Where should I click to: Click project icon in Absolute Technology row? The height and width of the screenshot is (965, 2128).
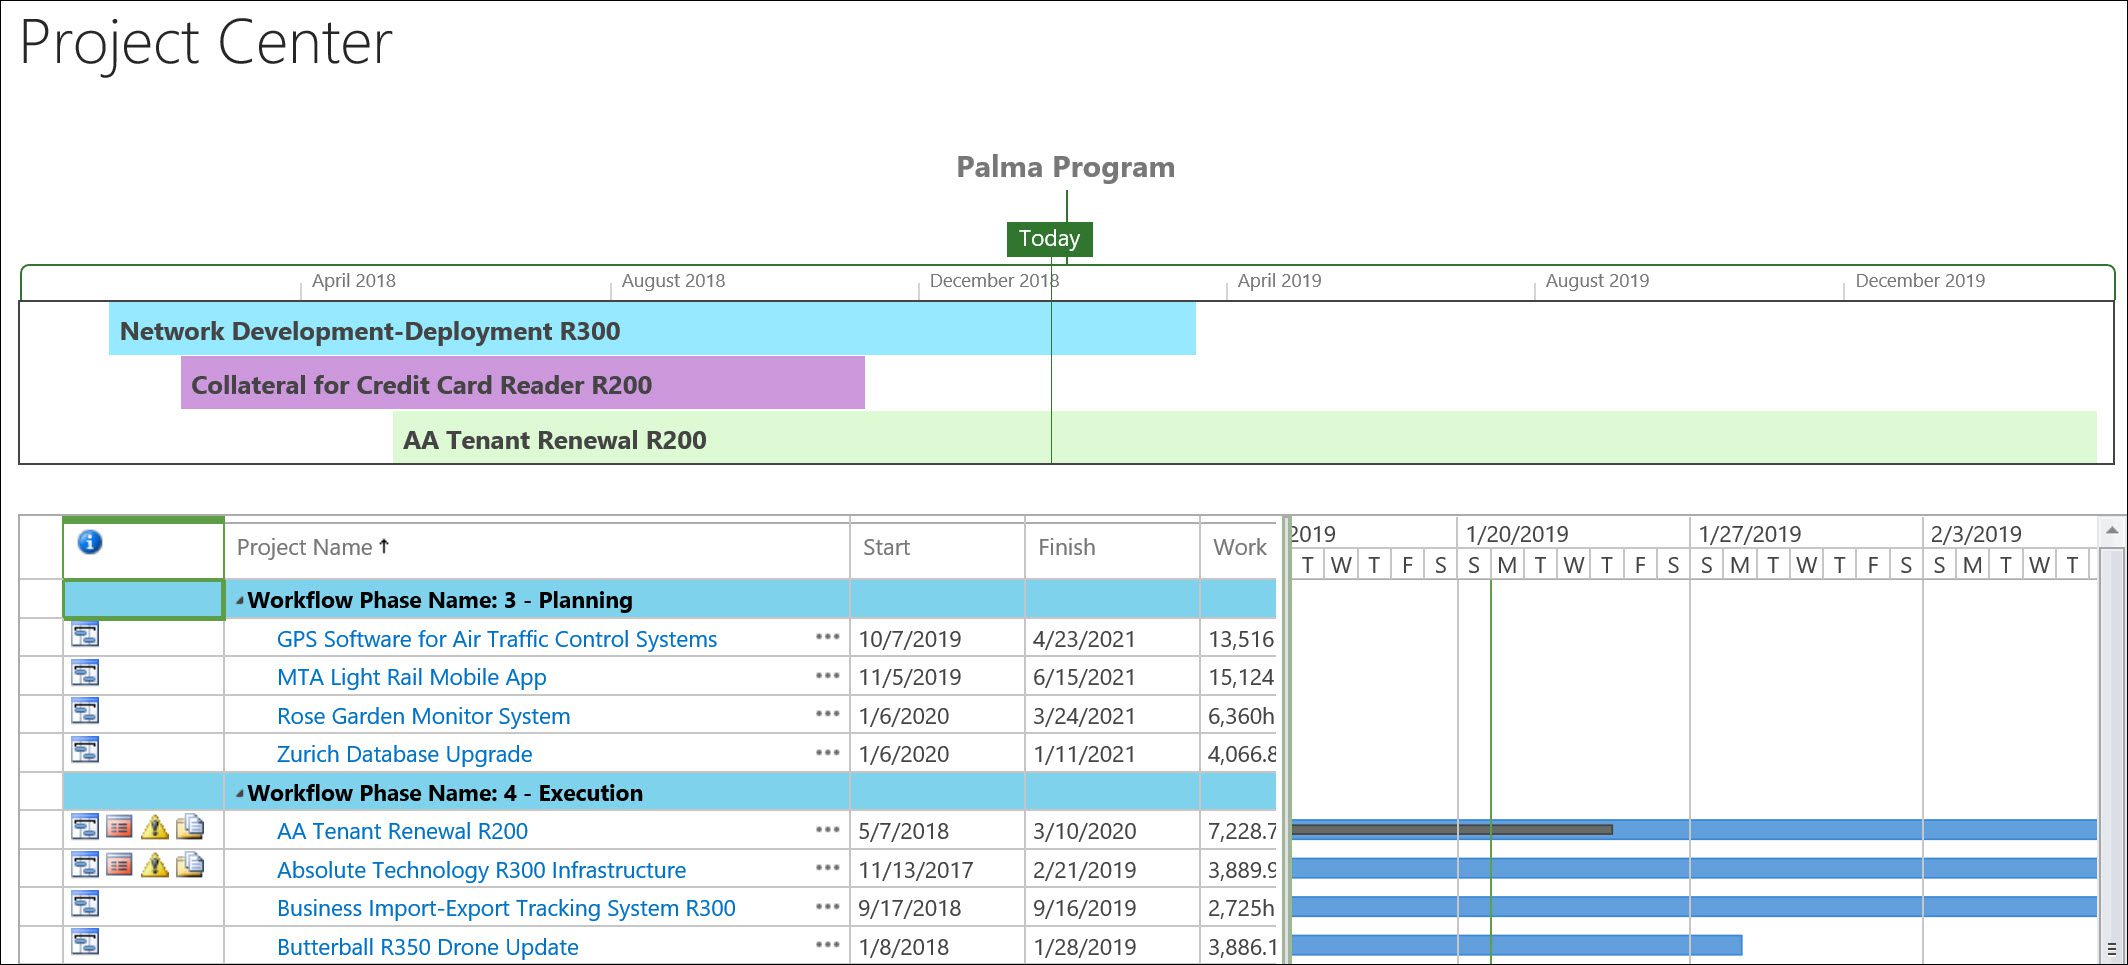(85, 866)
